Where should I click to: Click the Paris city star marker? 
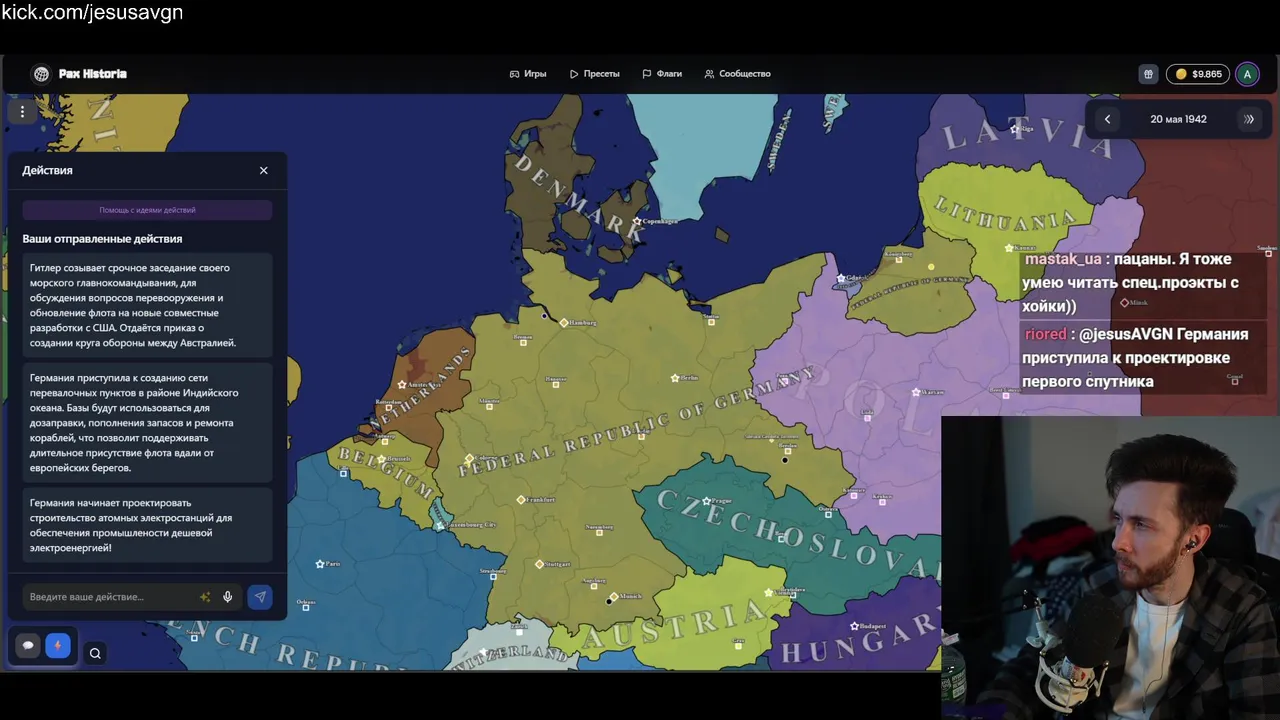click(x=320, y=564)
